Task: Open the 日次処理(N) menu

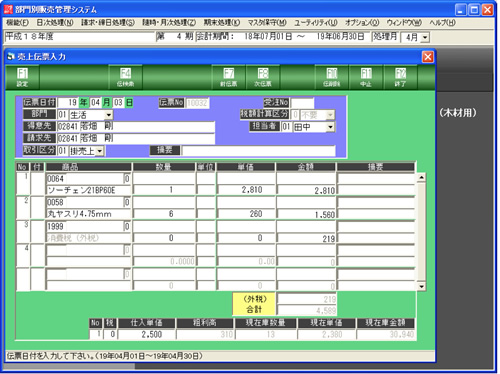Action: coord(55,23)
